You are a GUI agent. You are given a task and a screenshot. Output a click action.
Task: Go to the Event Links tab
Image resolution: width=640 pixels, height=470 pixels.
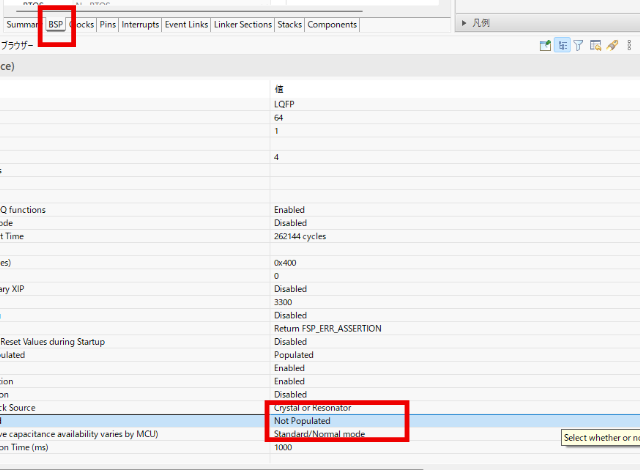tap(187, 25)
